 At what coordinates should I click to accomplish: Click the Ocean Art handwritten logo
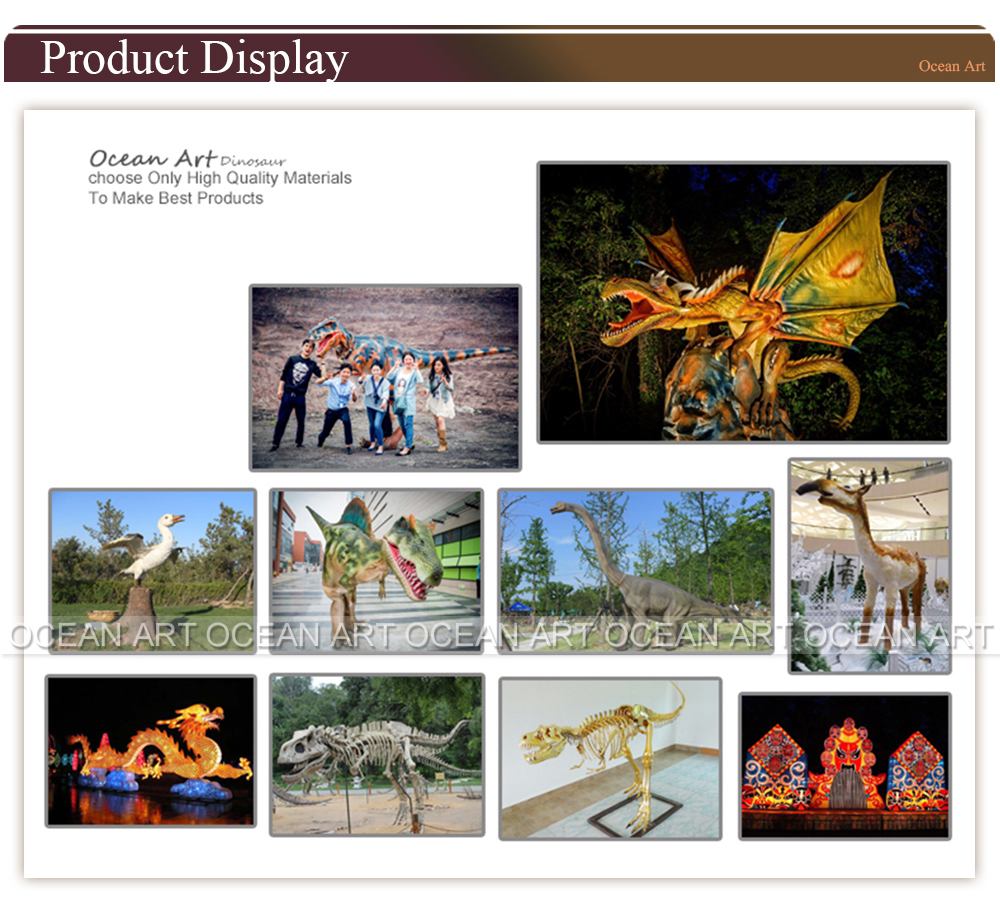[152, 158]
